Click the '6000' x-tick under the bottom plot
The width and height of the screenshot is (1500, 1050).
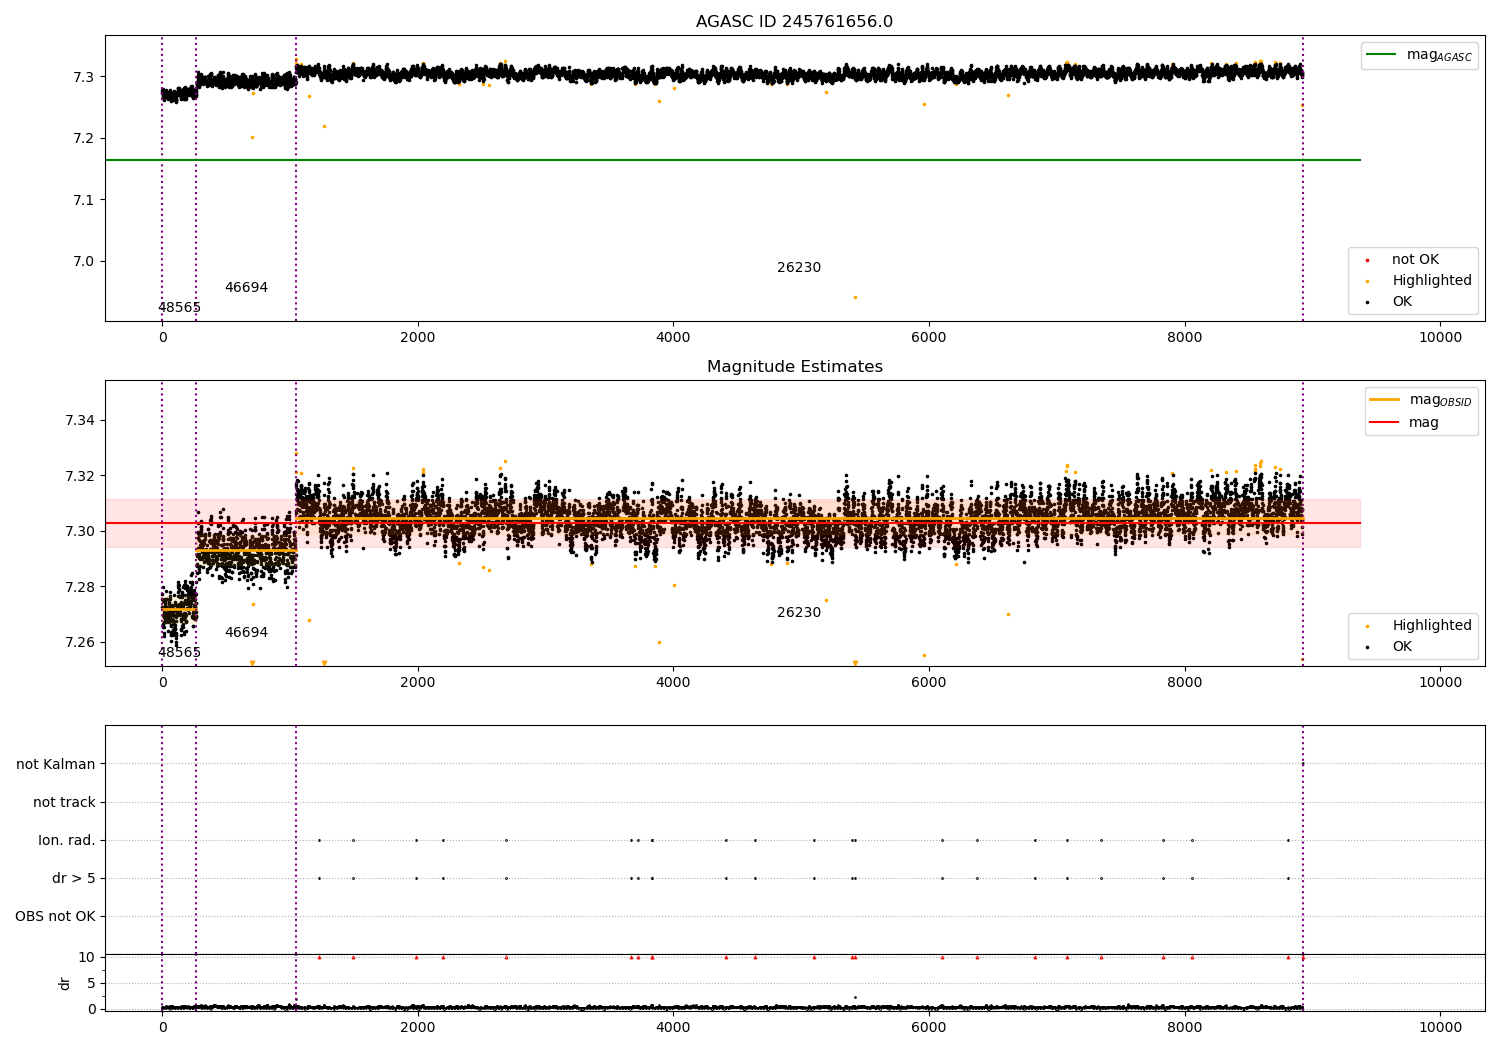pos(929,1027)
